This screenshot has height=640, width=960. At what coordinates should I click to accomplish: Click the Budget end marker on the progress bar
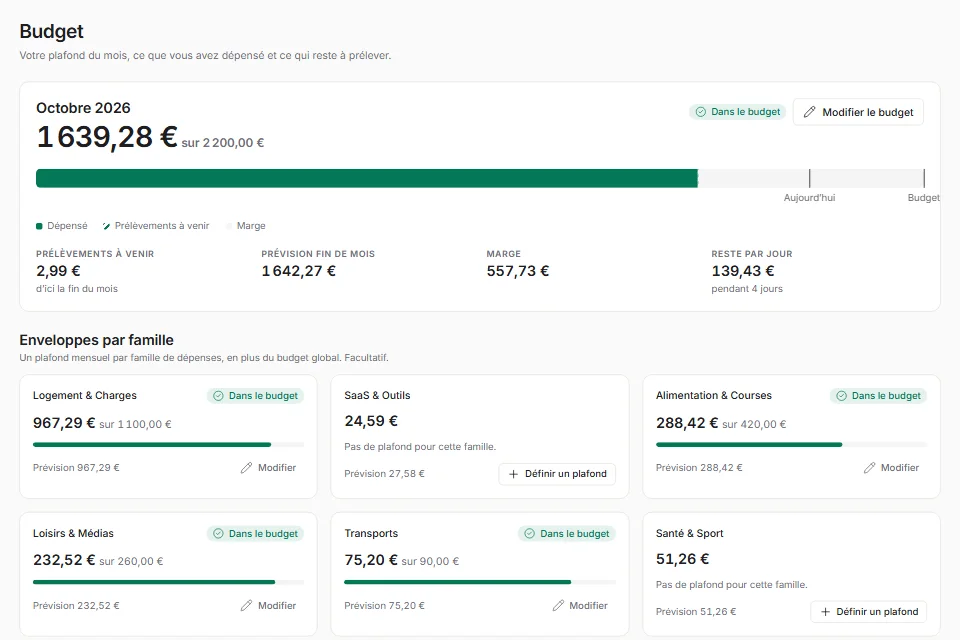point(924,178)
